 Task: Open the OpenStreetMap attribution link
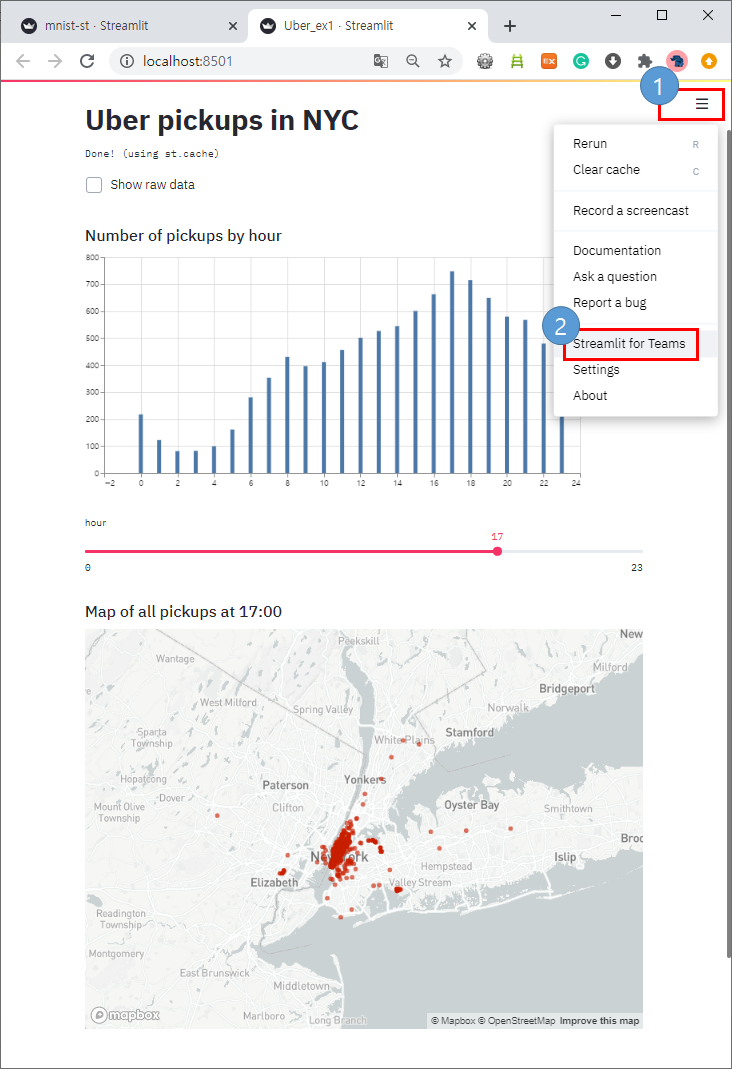point(517,1021)
